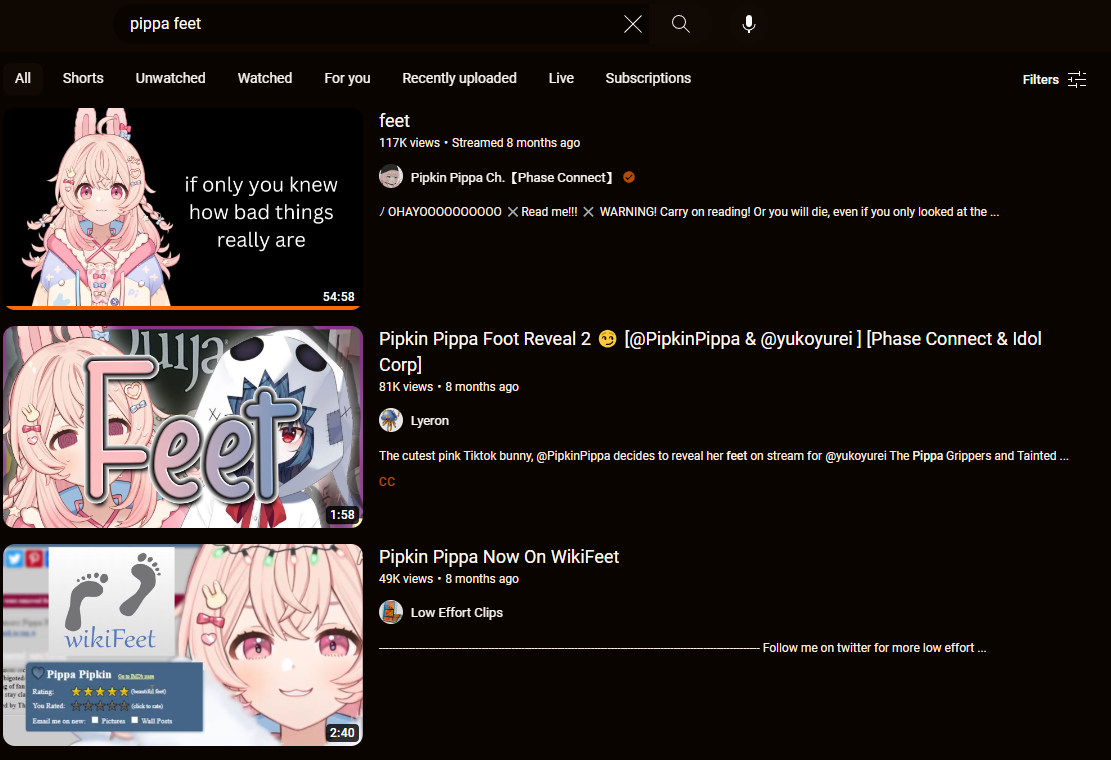Click the CC closed captions badge

click(x=387, y=482)
